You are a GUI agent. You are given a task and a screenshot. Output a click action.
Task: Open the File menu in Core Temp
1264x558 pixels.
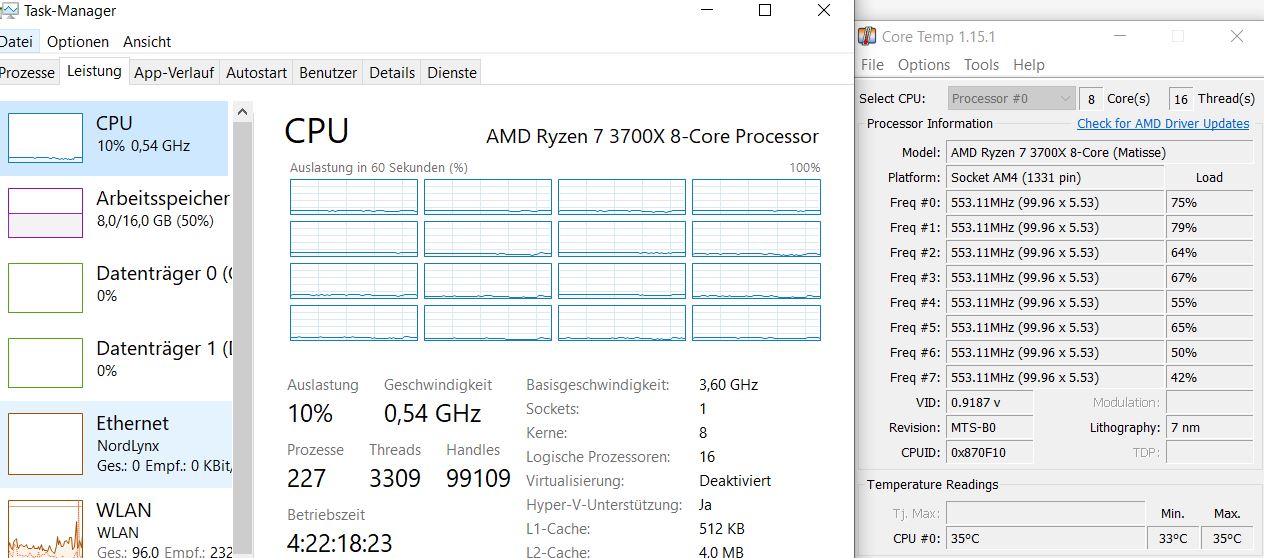point(872,65)
